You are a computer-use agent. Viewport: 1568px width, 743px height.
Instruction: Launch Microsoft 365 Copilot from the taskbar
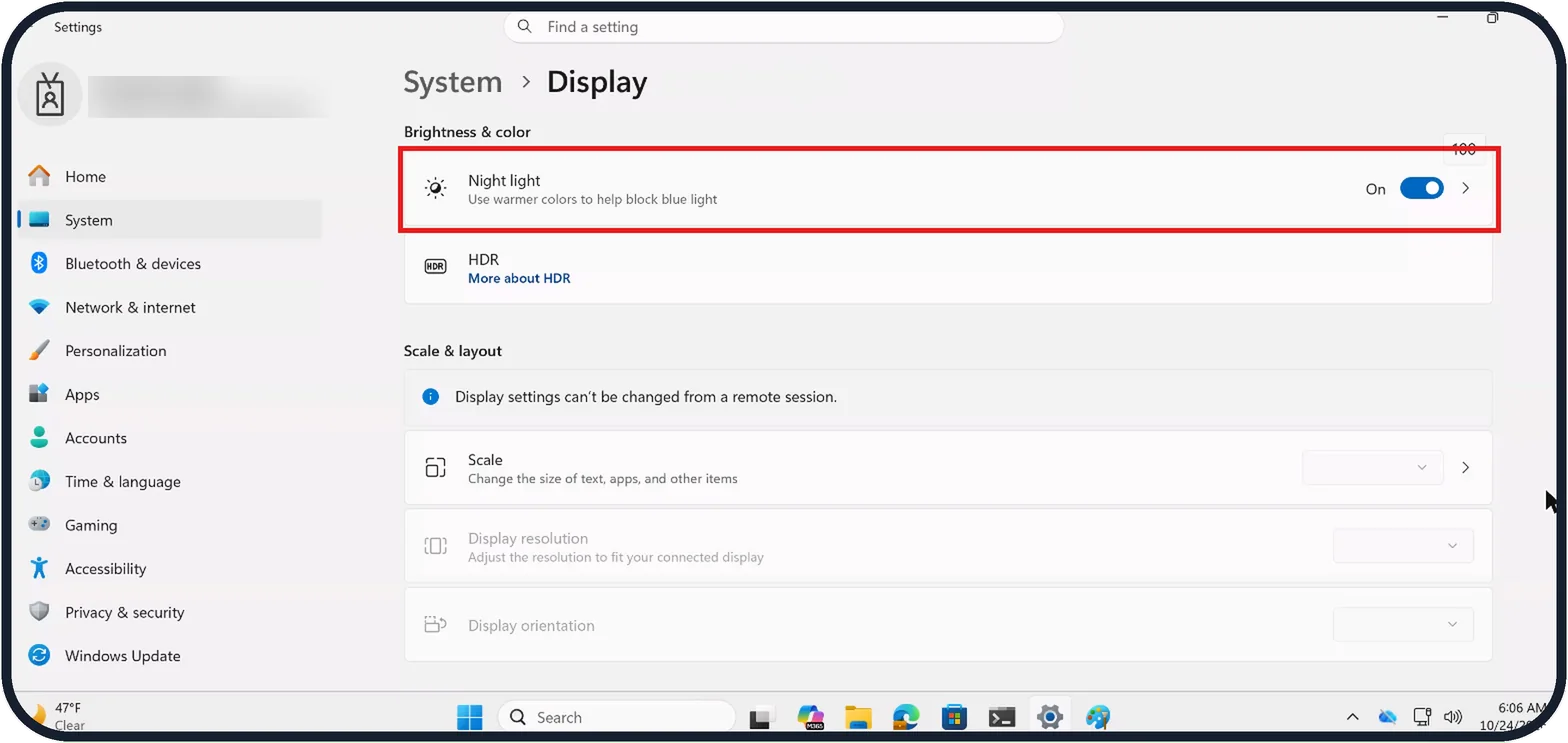(x=810, y=717)
